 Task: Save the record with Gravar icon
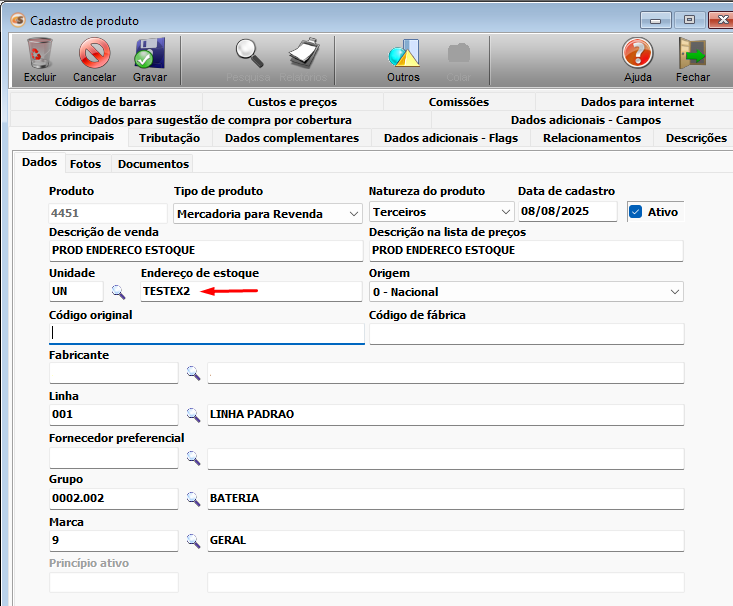(149, 54)
